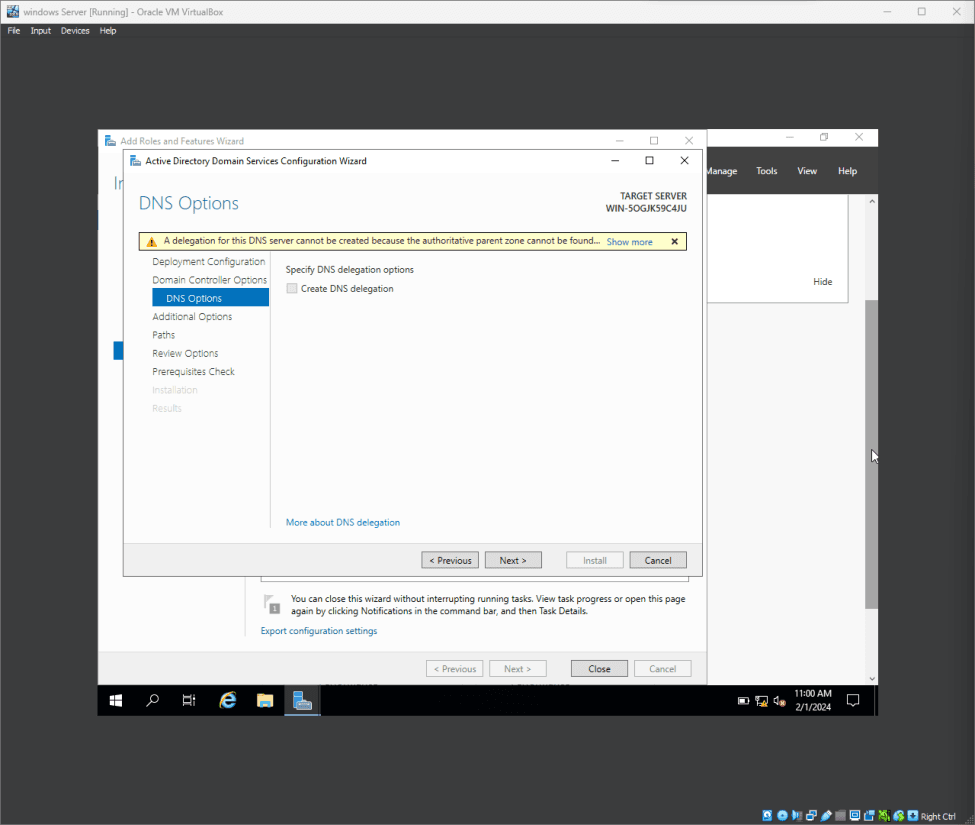
Task: Dismiss the DNS delegation warning banner
Action: [x=675, y=241]
